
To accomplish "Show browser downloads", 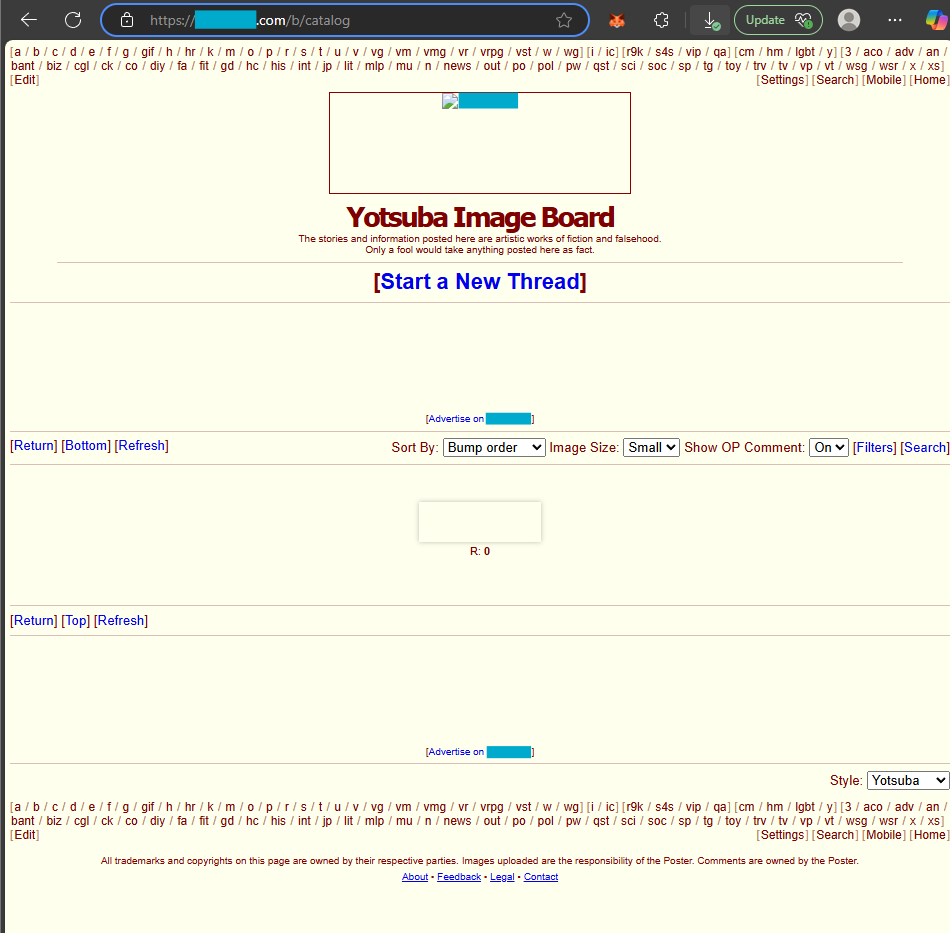I will click(x=709, y=20).
